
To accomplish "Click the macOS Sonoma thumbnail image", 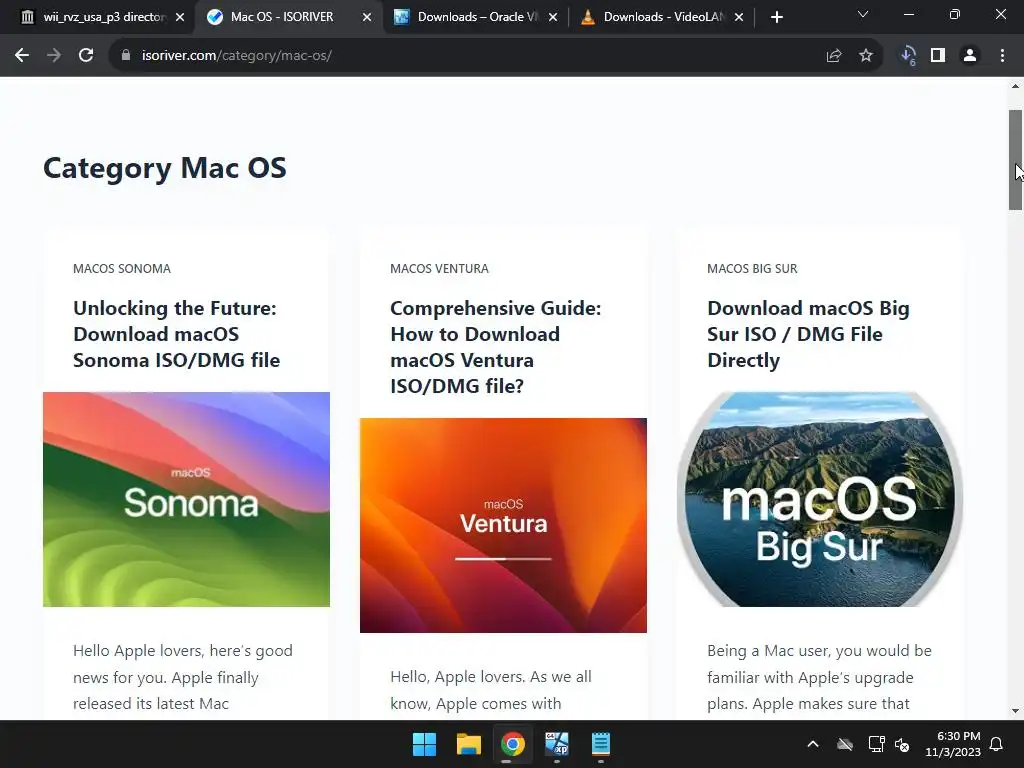I will point(186,500).
